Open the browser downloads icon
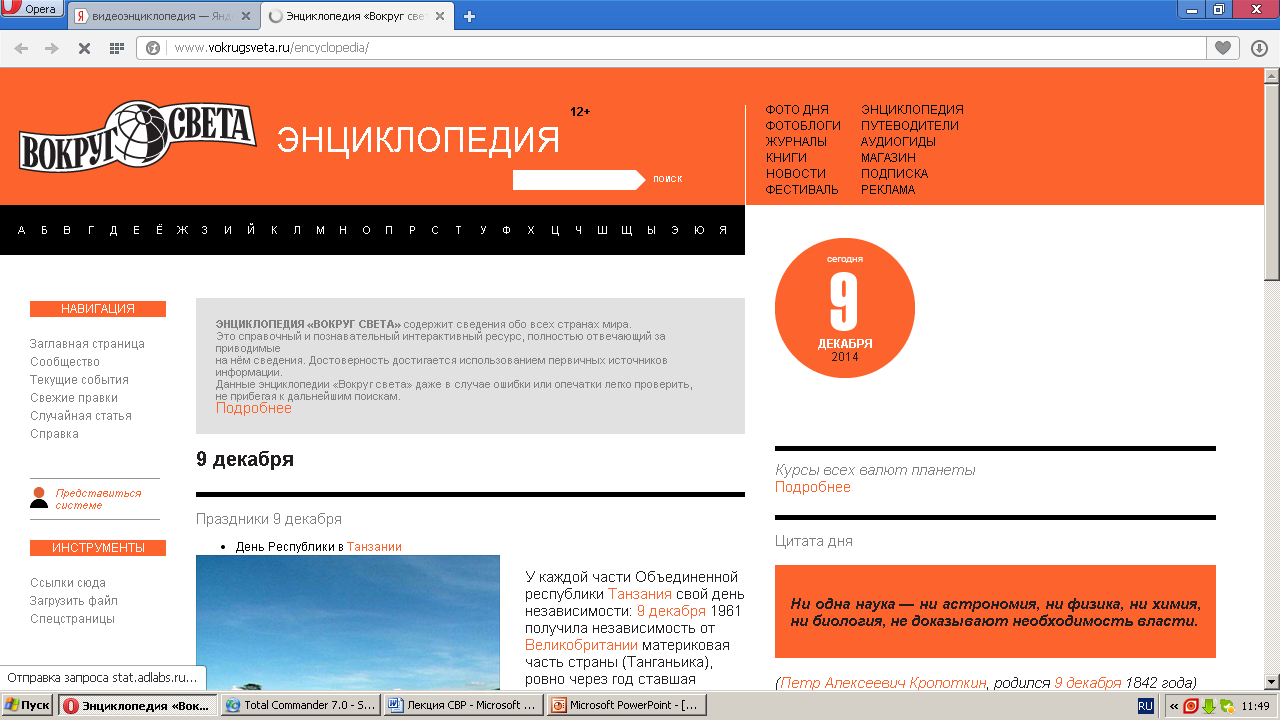1280x720 pixels. tap(1259, 48)
